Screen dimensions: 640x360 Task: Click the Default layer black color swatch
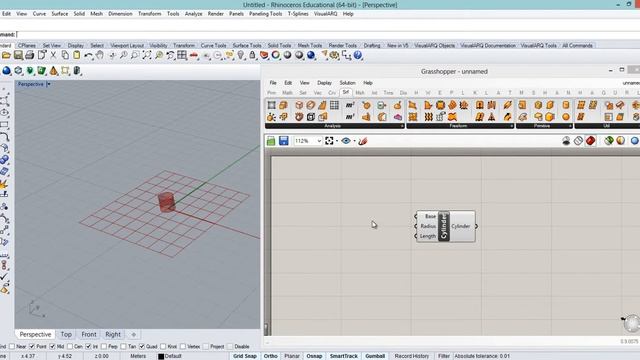tap(161, 356)
